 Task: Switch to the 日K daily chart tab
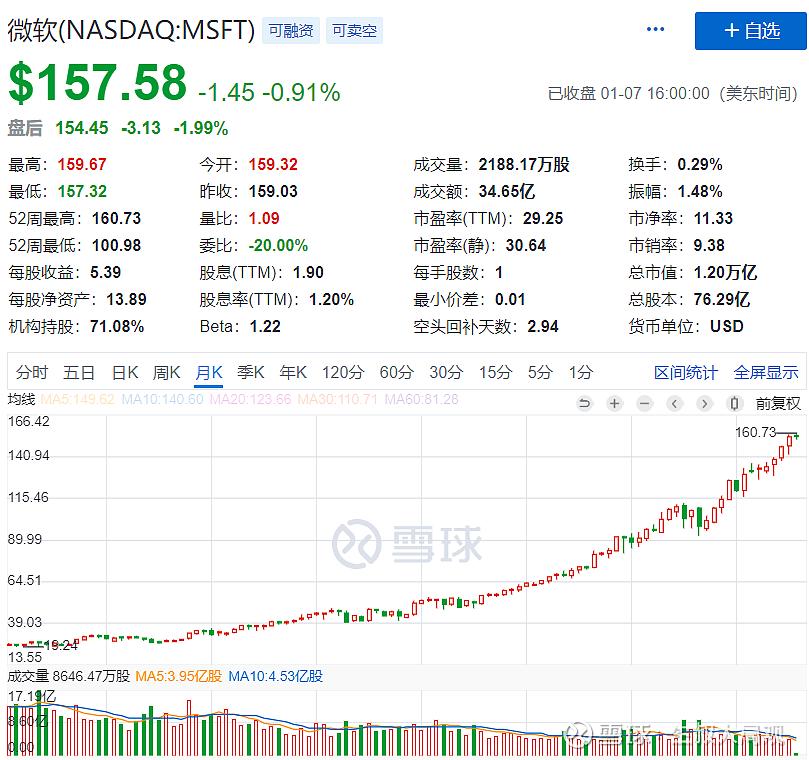pyautogui.click(x=125, y=373)
